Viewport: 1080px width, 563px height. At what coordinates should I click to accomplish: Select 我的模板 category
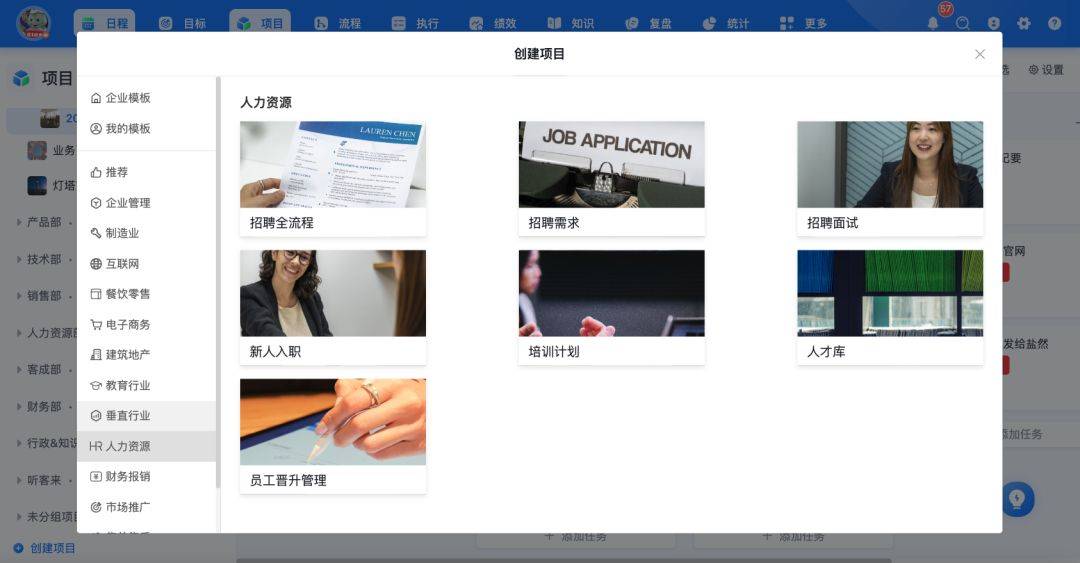[x=146, y=128]
